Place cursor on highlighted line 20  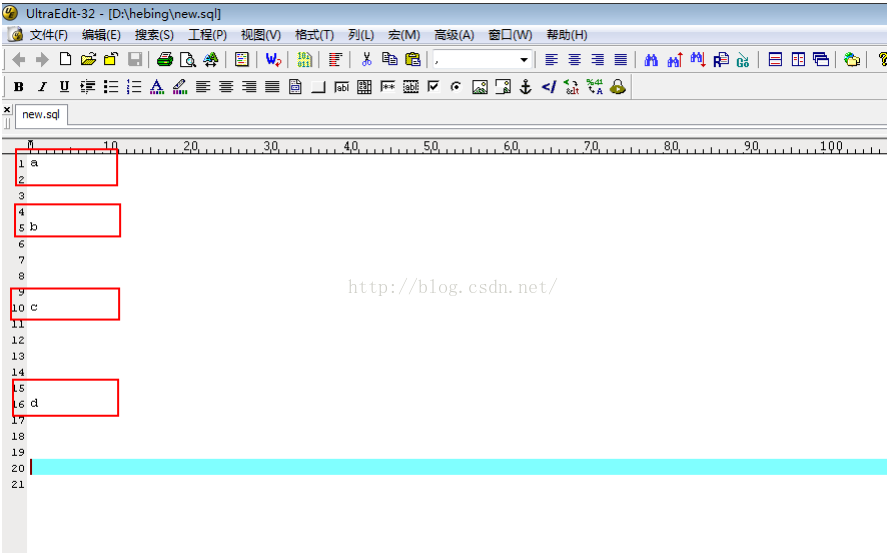click(x=457, y=467)
